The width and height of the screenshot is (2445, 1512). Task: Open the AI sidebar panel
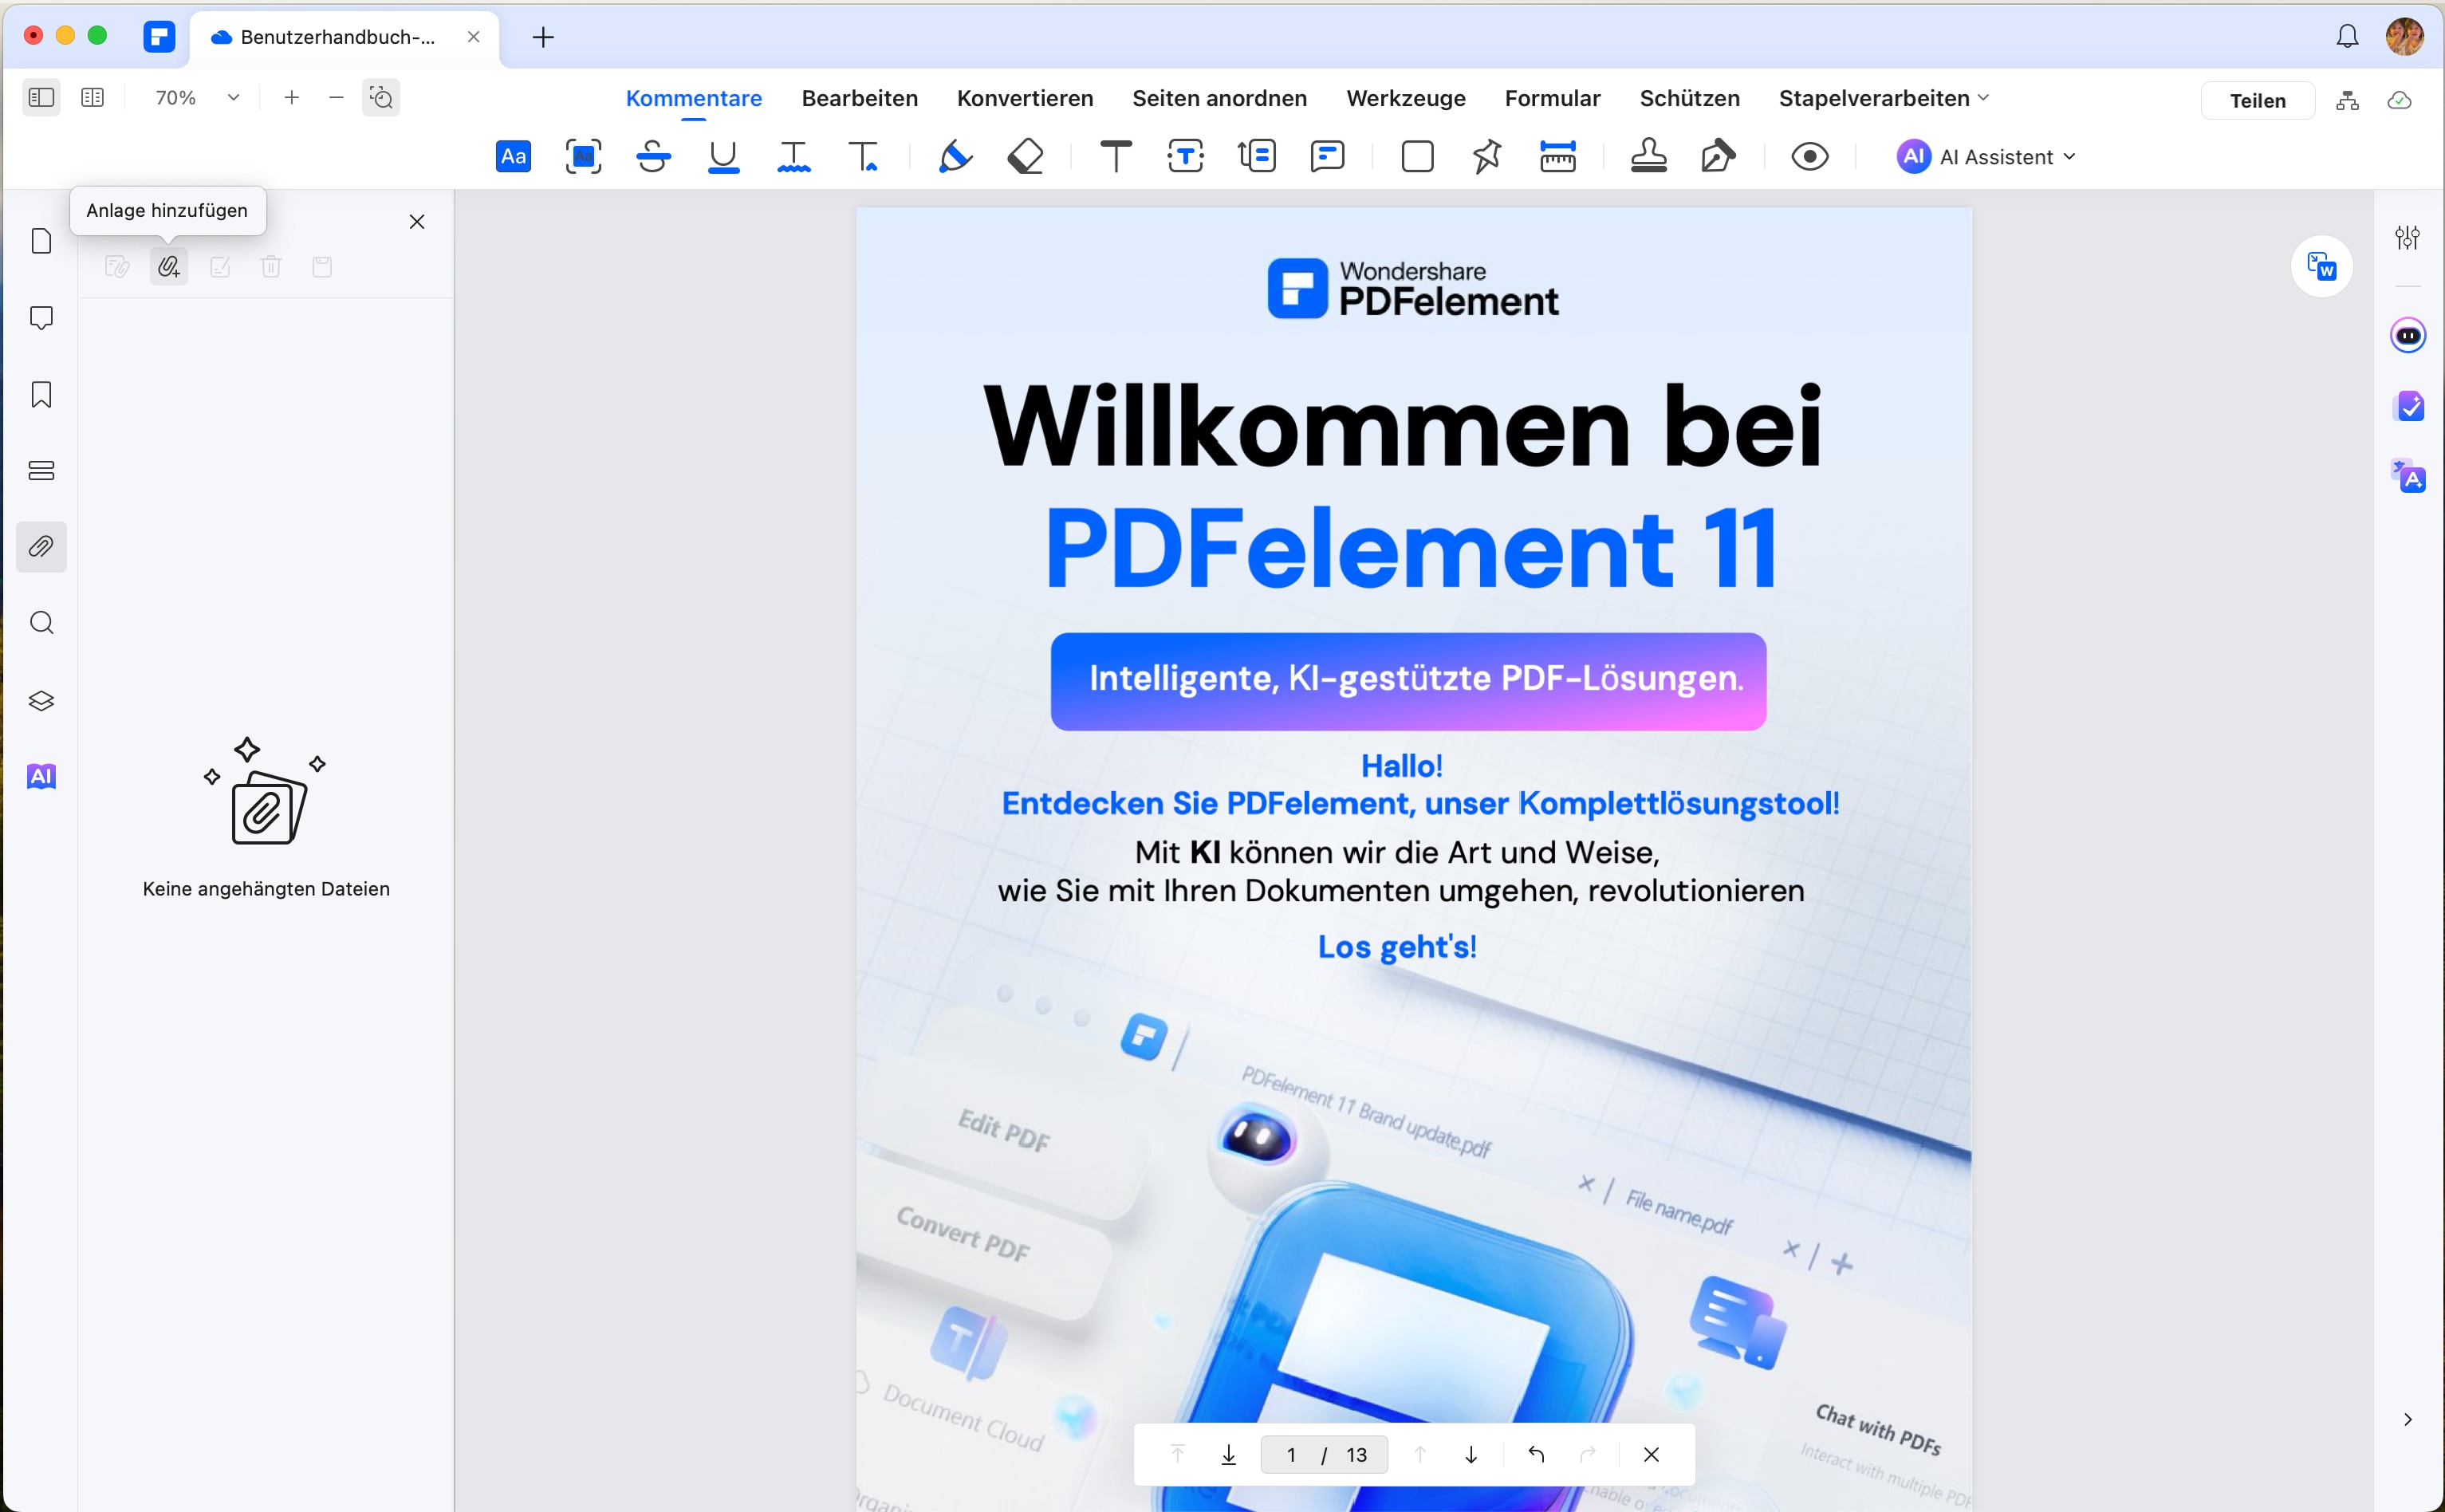point(41,776)
